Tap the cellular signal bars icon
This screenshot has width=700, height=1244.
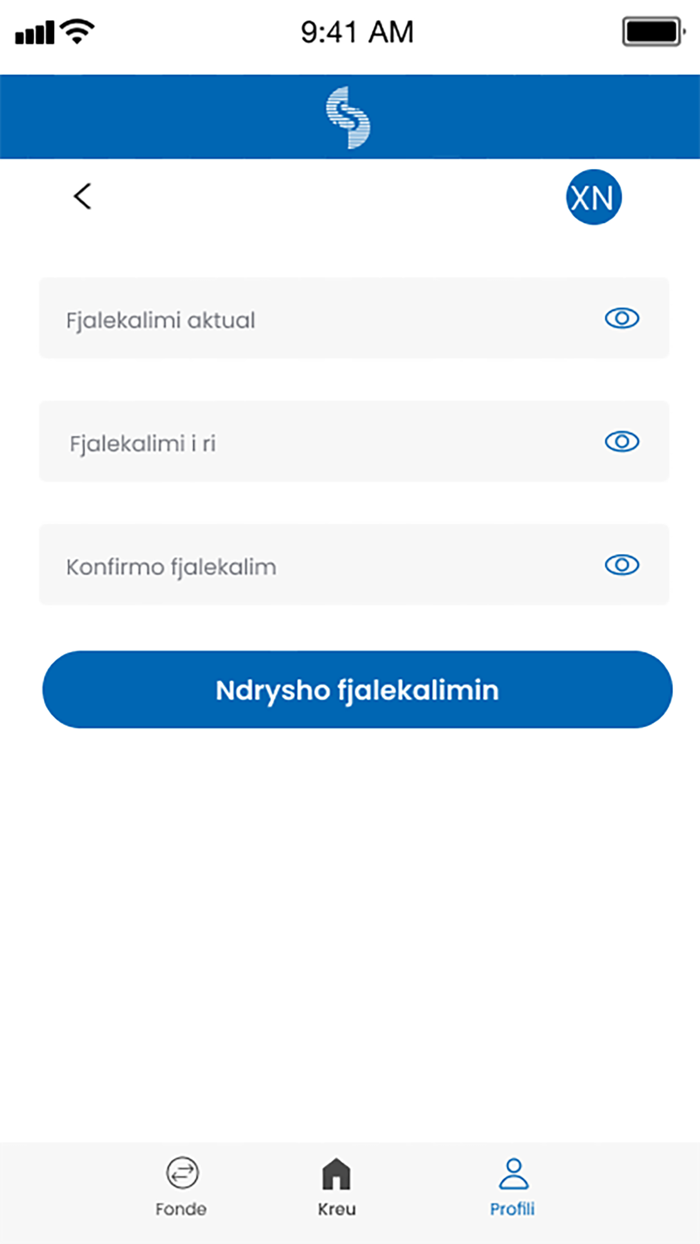point(33,33)
